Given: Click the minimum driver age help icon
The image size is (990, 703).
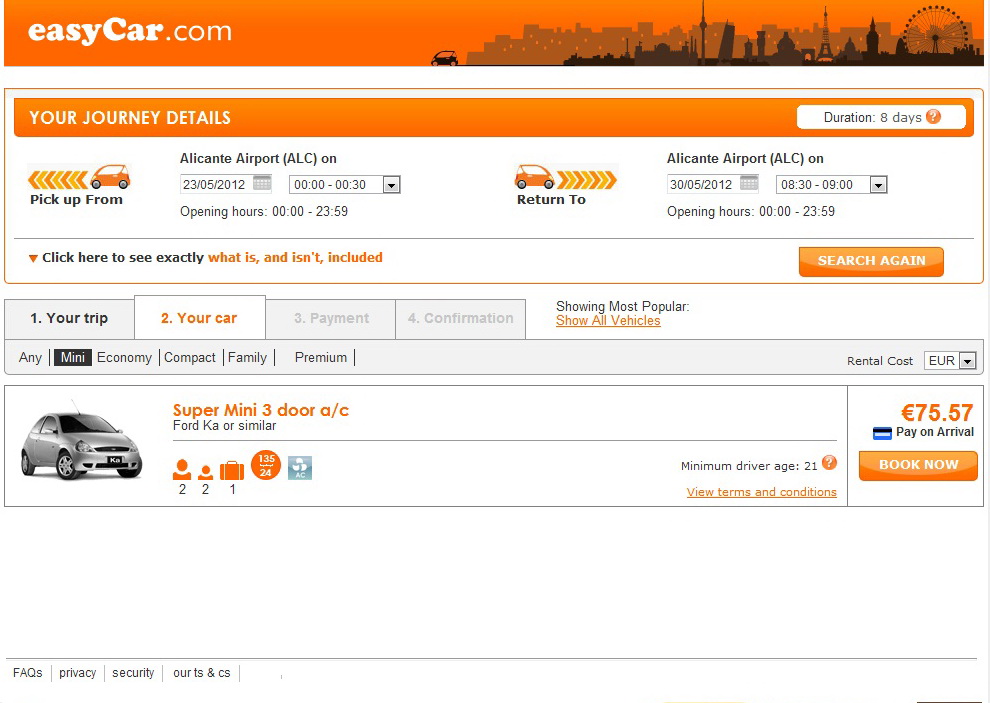Looking at the screenshot, I should [828, 463].
